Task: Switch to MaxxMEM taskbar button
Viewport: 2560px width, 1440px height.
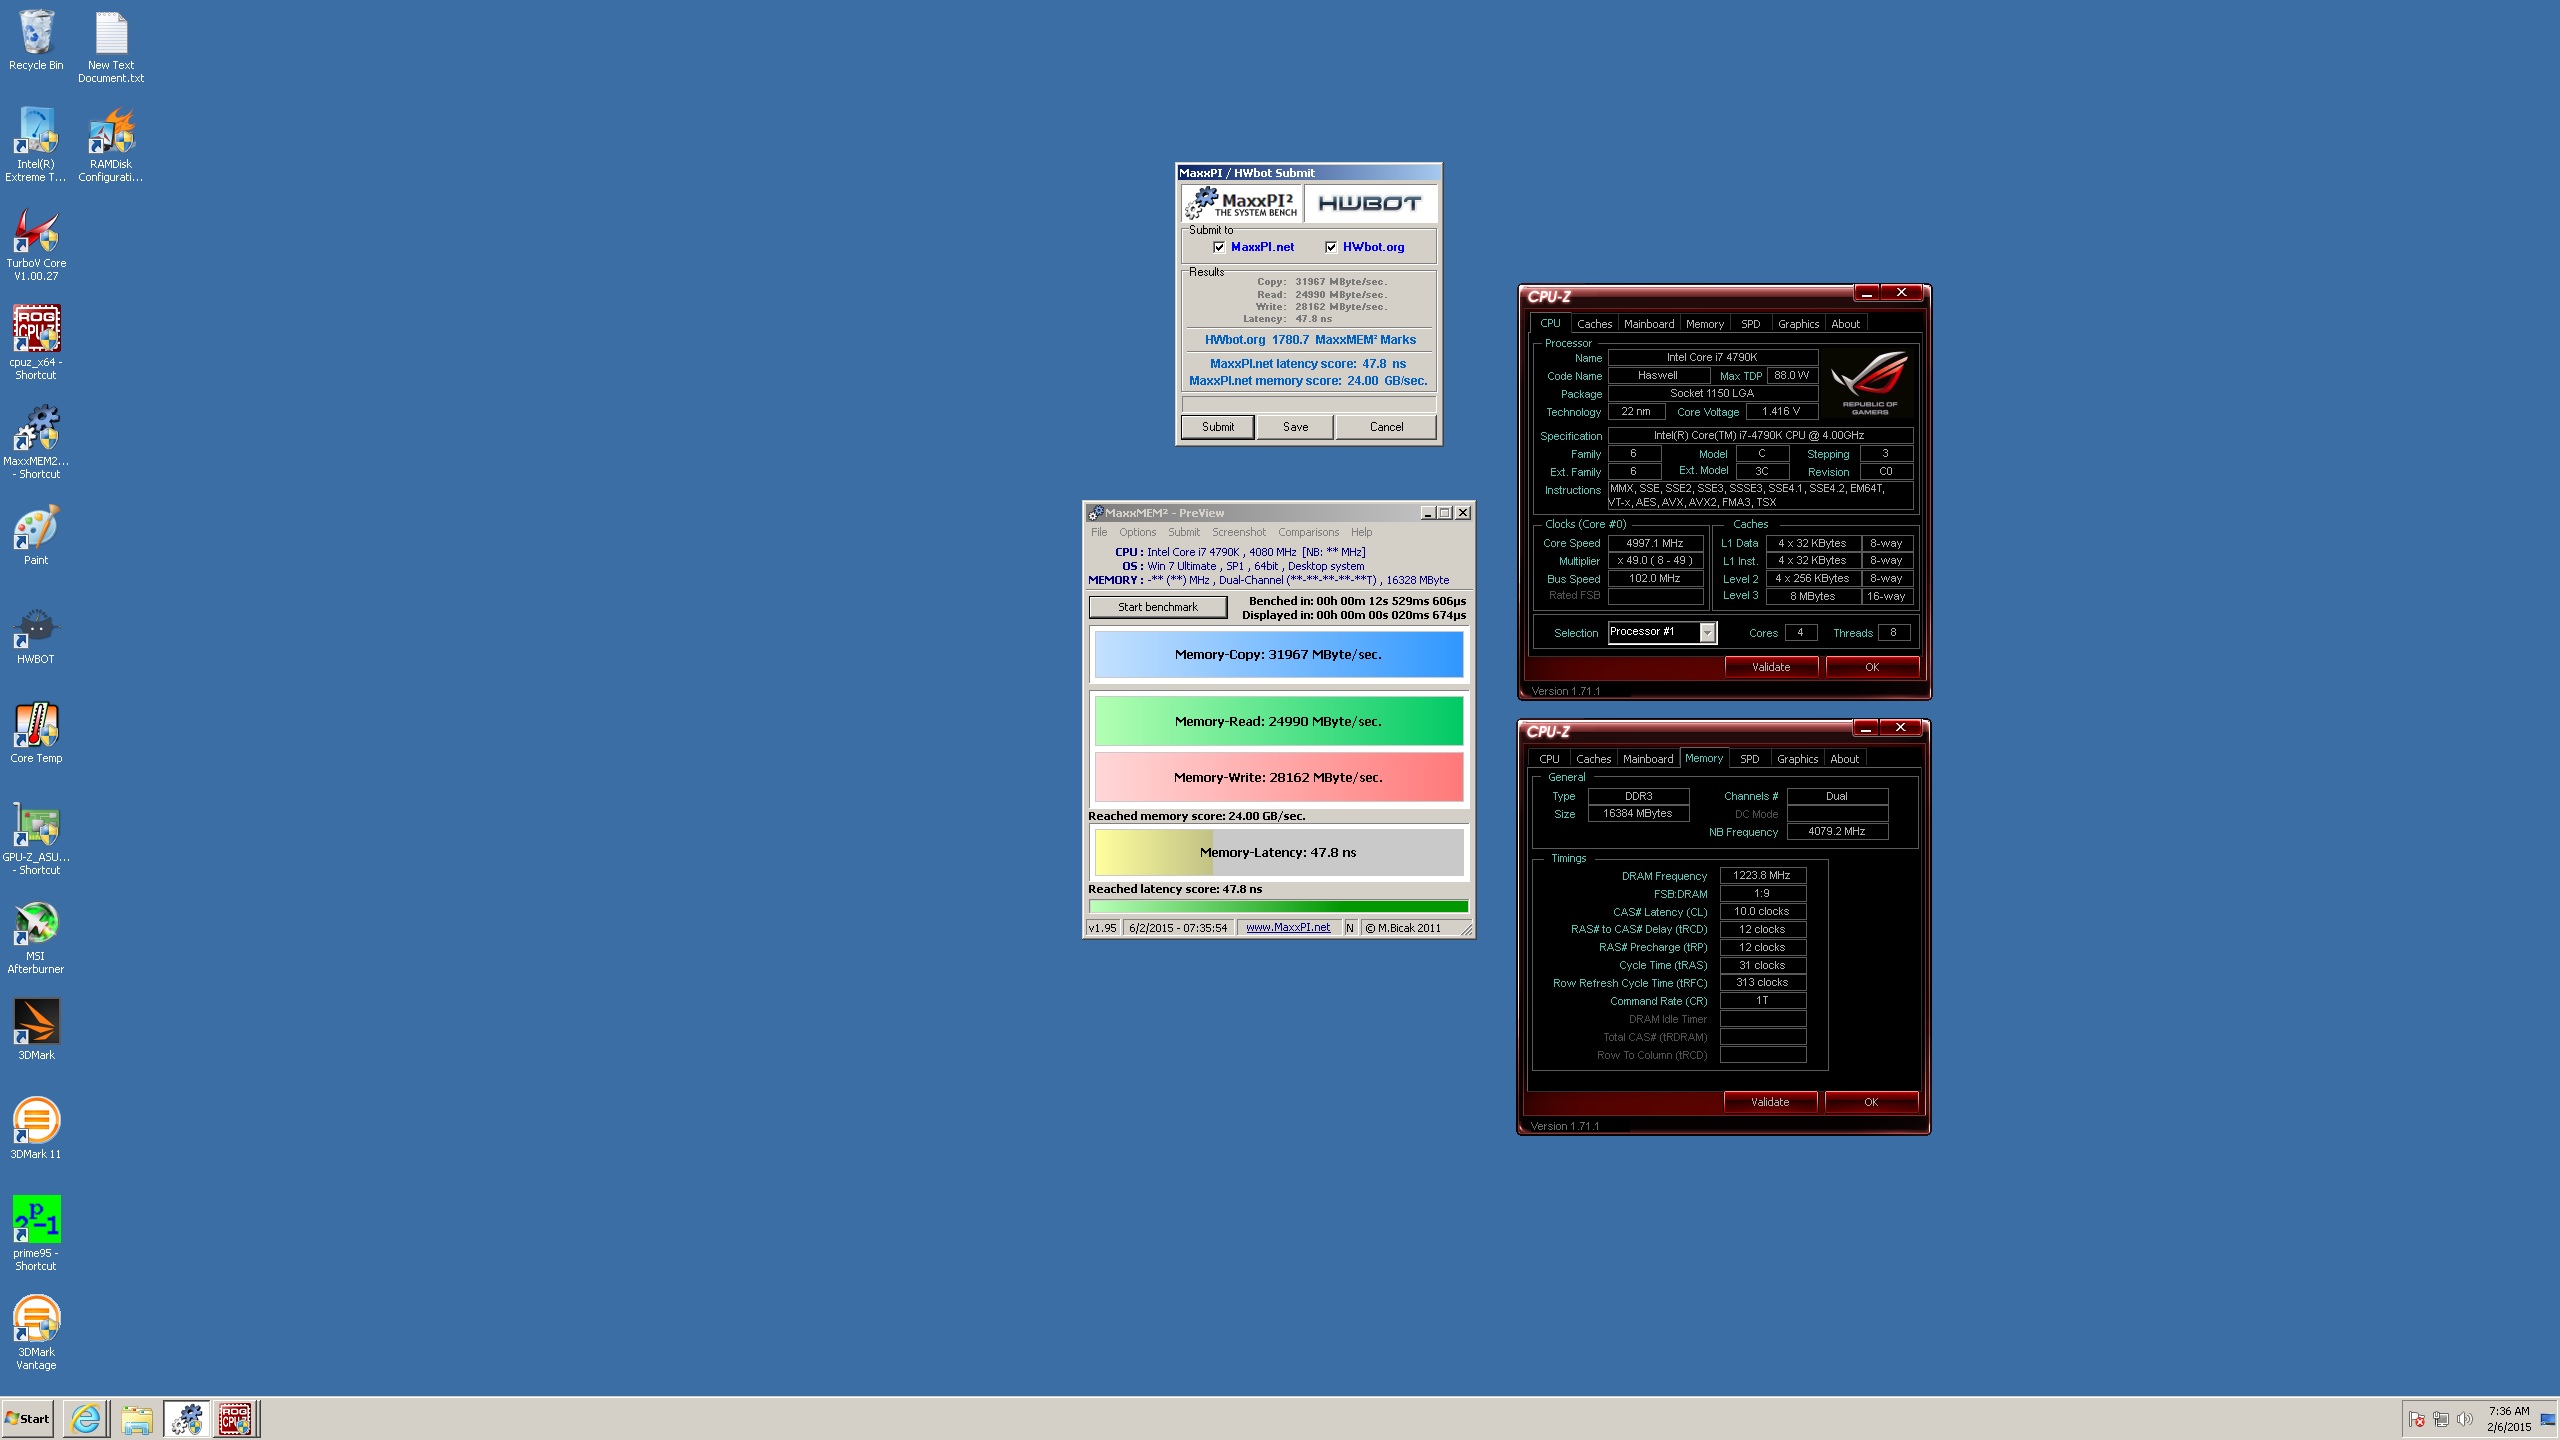Action: point(186,1419)
